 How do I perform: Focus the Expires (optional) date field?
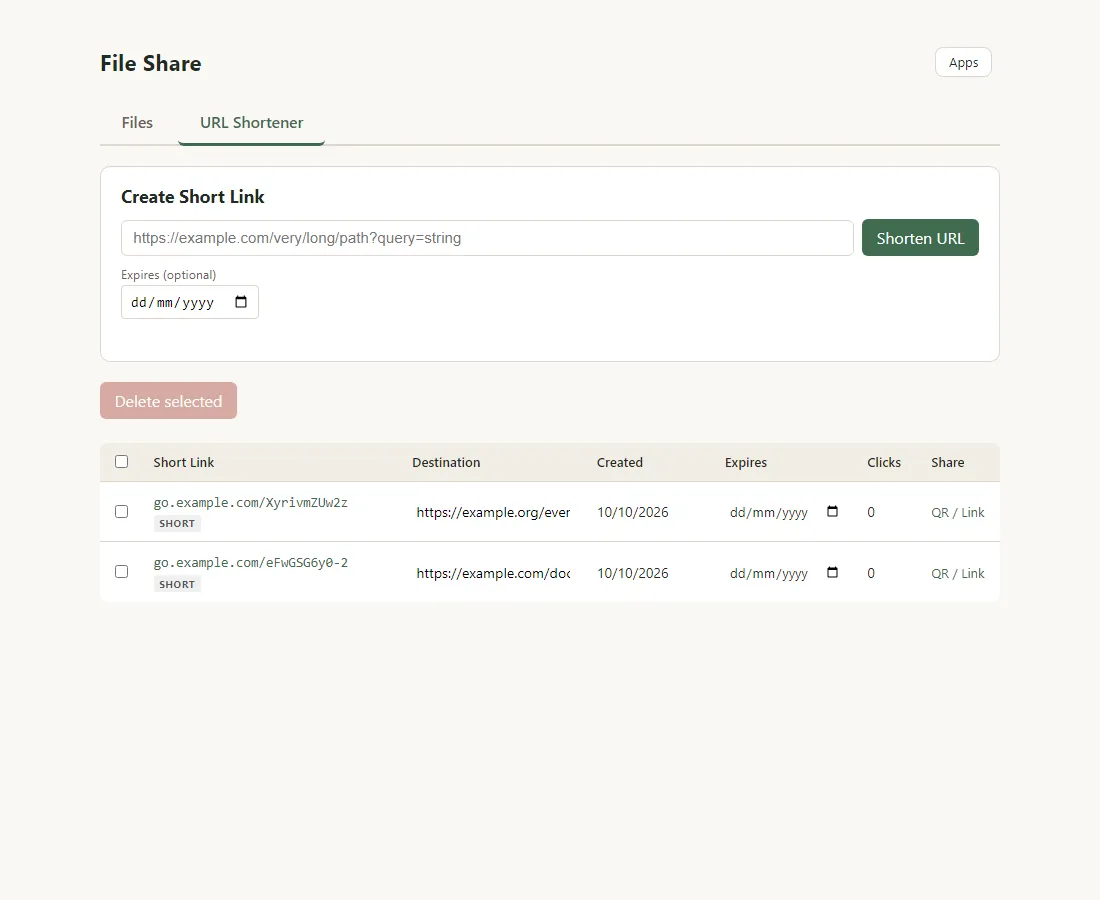point(189,302)
